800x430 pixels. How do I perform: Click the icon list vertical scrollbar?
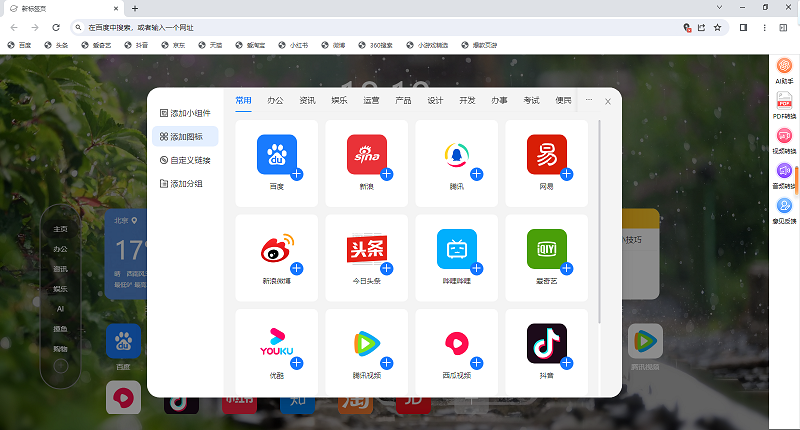click(x=600, y=220)
